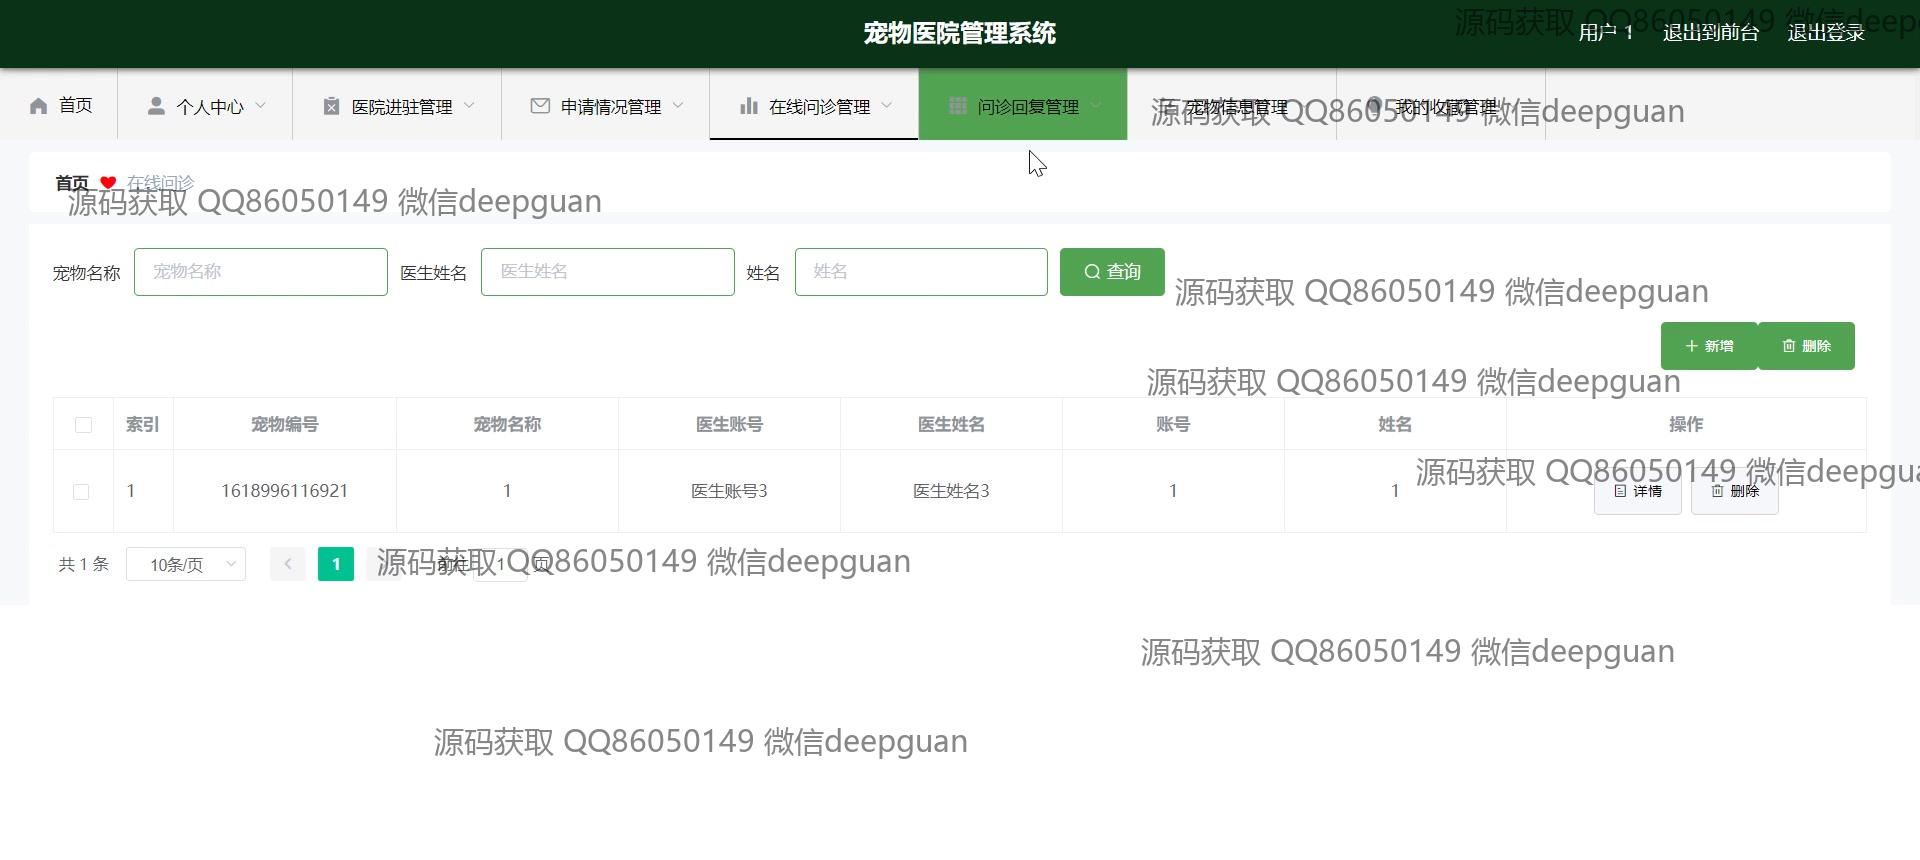Check the checkbox for row 1
This screenshot has height=860, width=1920.
[81, 492]
